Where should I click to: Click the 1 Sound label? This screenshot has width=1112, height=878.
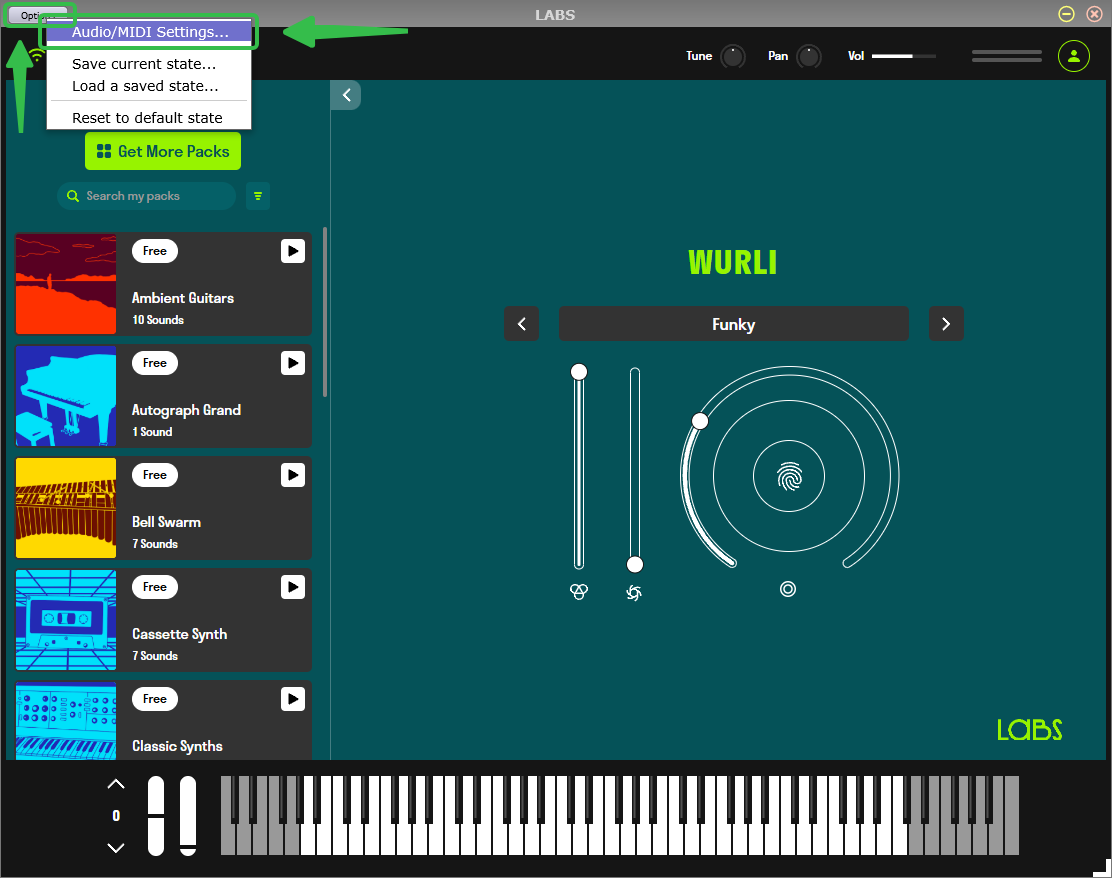pyautogui.click(x=152, y=432)
